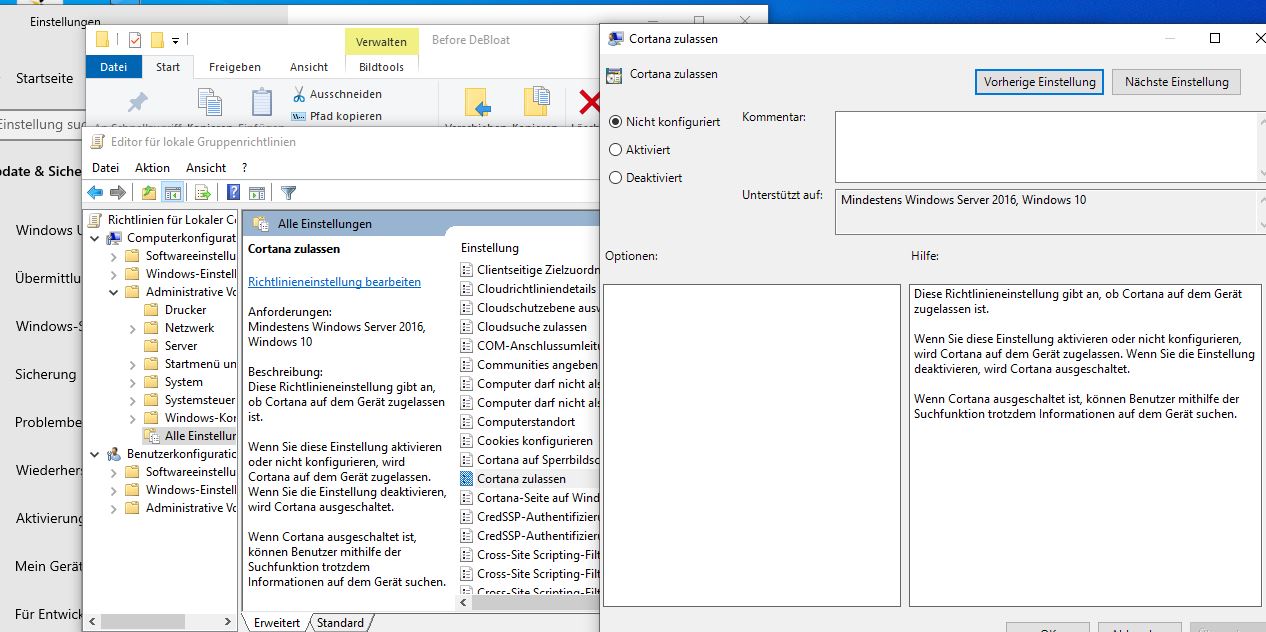
Task: Expand Windows-Komponenten tree node
Action: (x=133, y=418)
